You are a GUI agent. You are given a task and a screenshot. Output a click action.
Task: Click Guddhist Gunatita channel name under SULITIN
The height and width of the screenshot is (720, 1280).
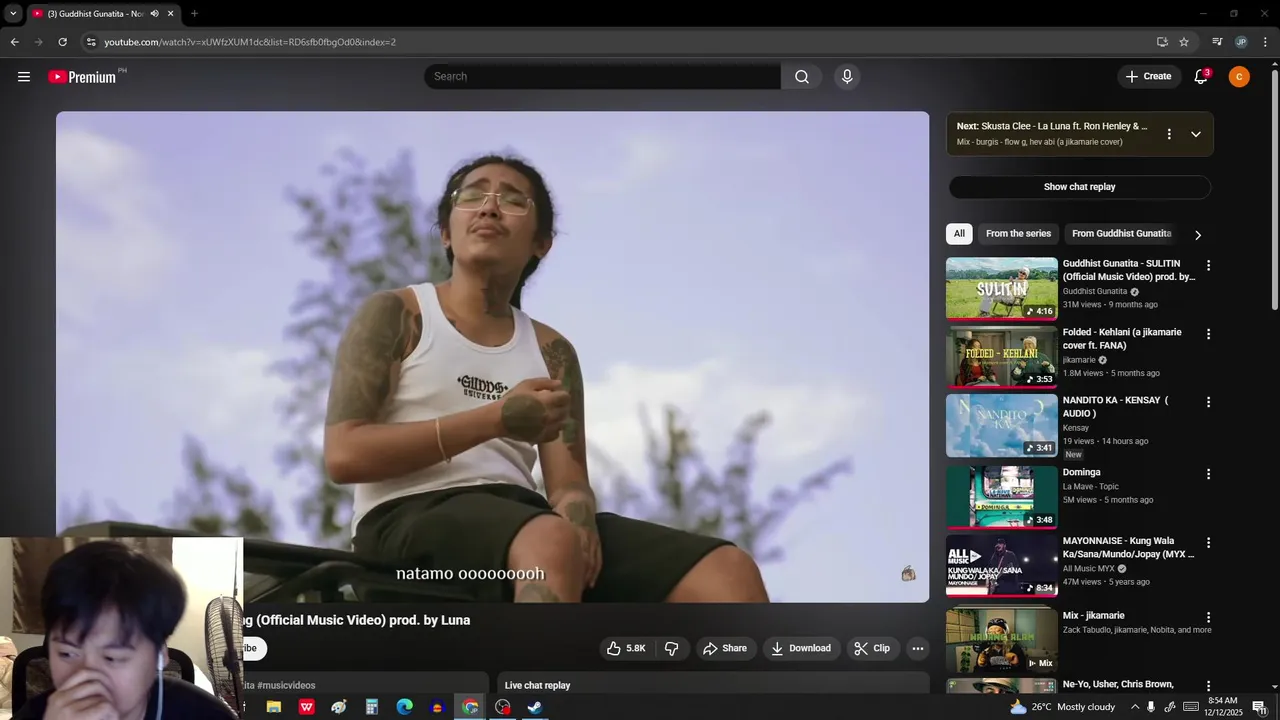coord(1095,292)
